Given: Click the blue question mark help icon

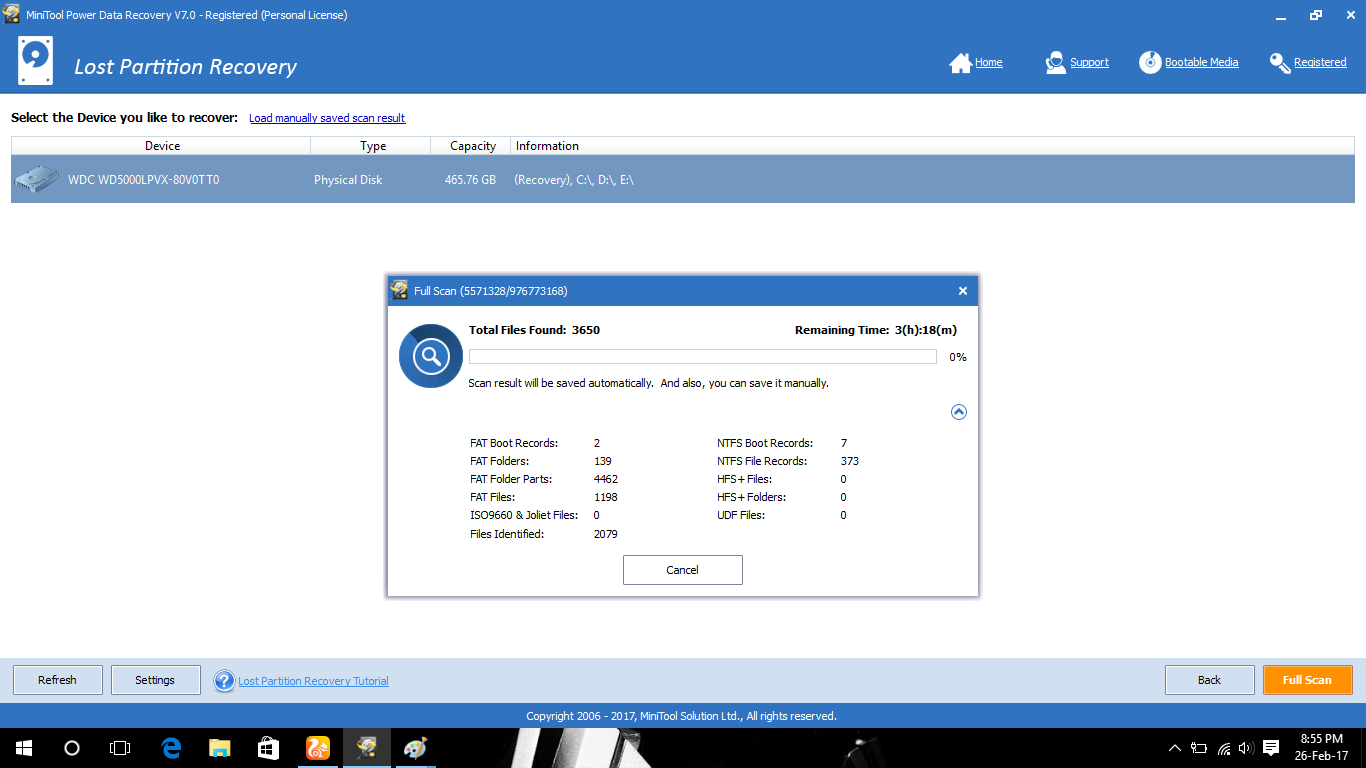Looking at the screenshot, I should pyautogui.click(x=224, y=681).
